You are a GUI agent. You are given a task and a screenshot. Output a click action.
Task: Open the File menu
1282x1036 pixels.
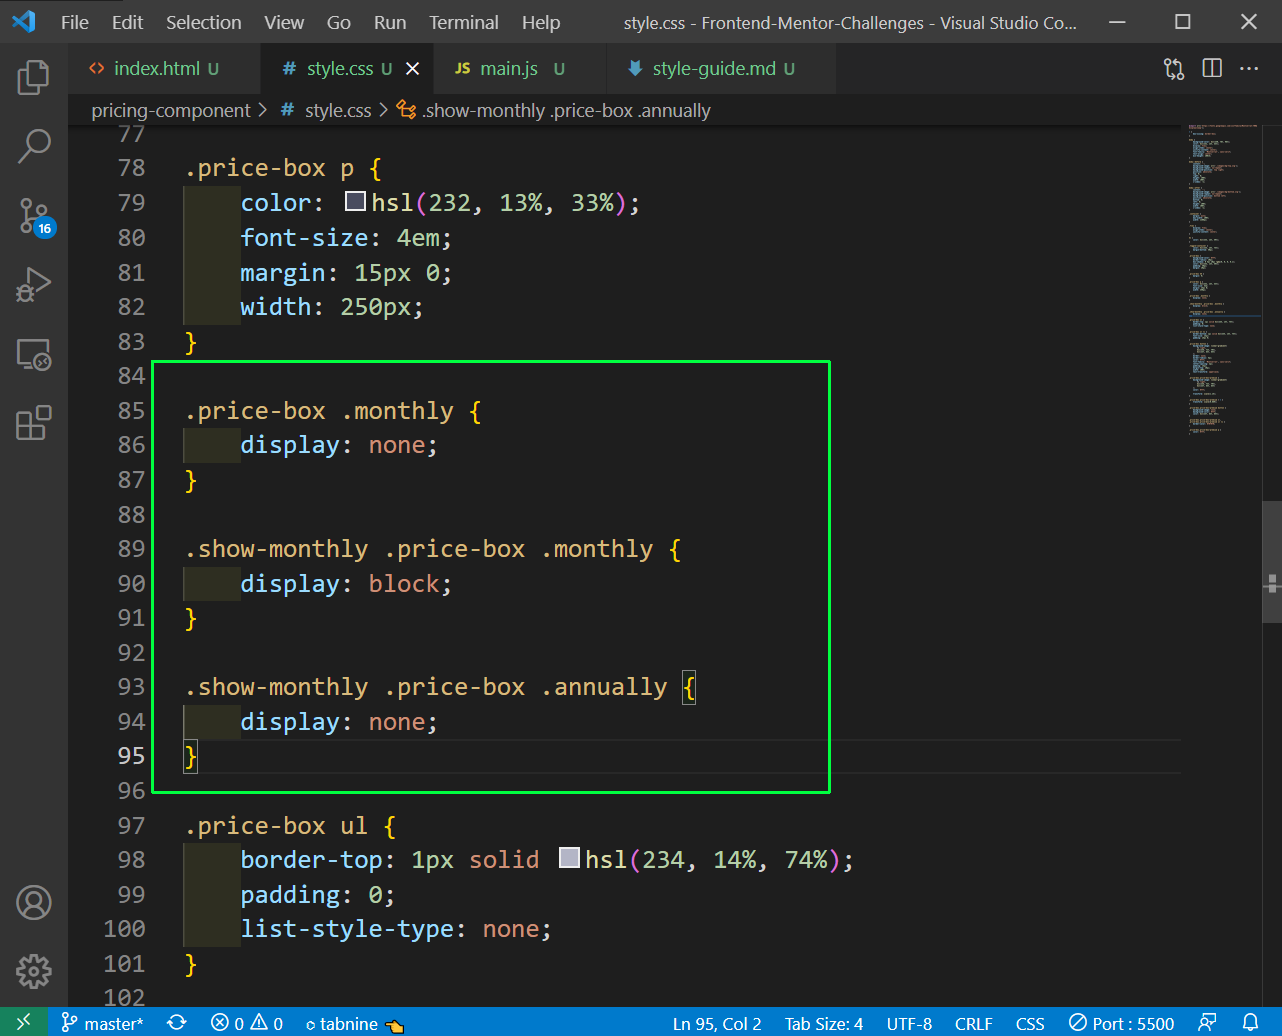coord(75,22)
